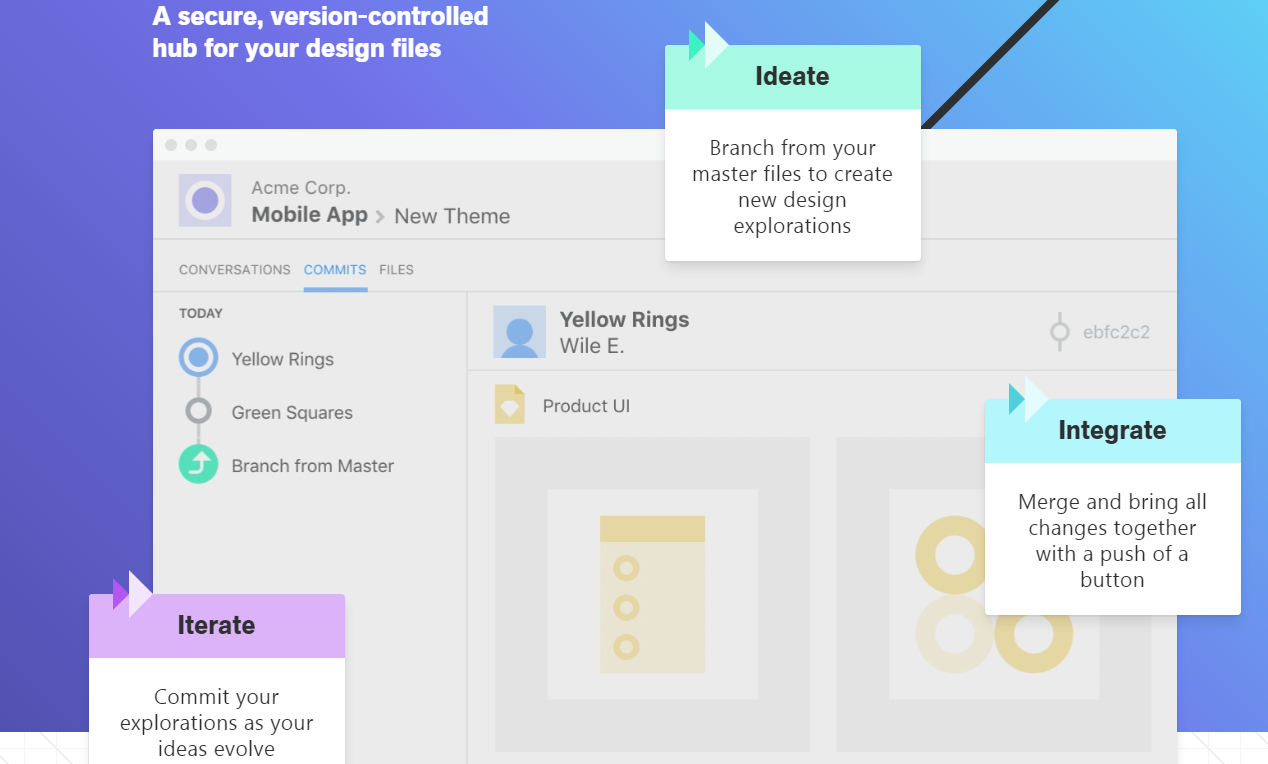
Task: Click the green Branch from Master icon
Action: [x=199, y=464]
